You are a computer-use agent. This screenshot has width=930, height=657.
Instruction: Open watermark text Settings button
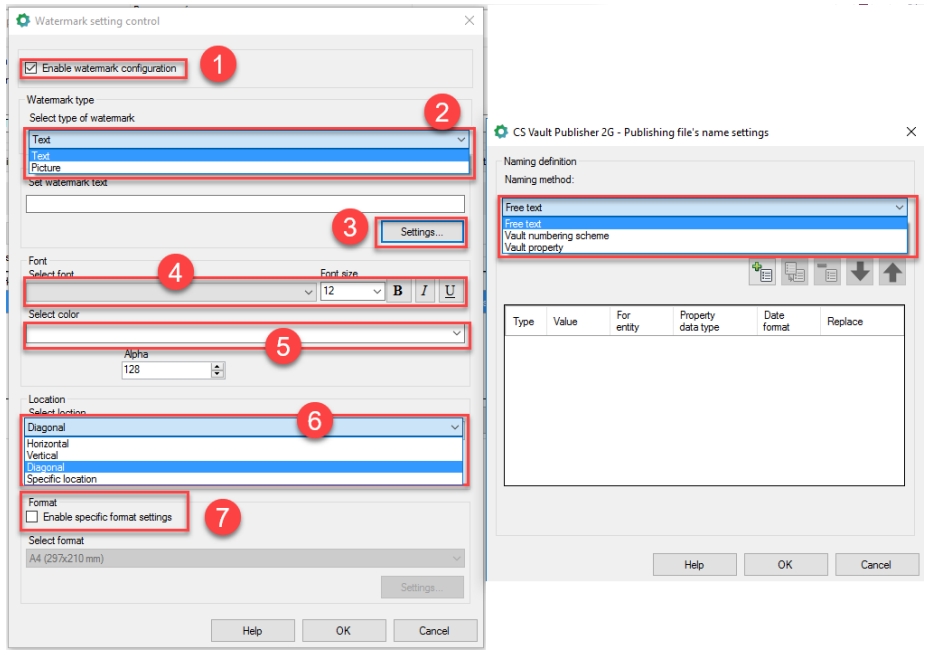pyautogui.click(x=420, y=232)
